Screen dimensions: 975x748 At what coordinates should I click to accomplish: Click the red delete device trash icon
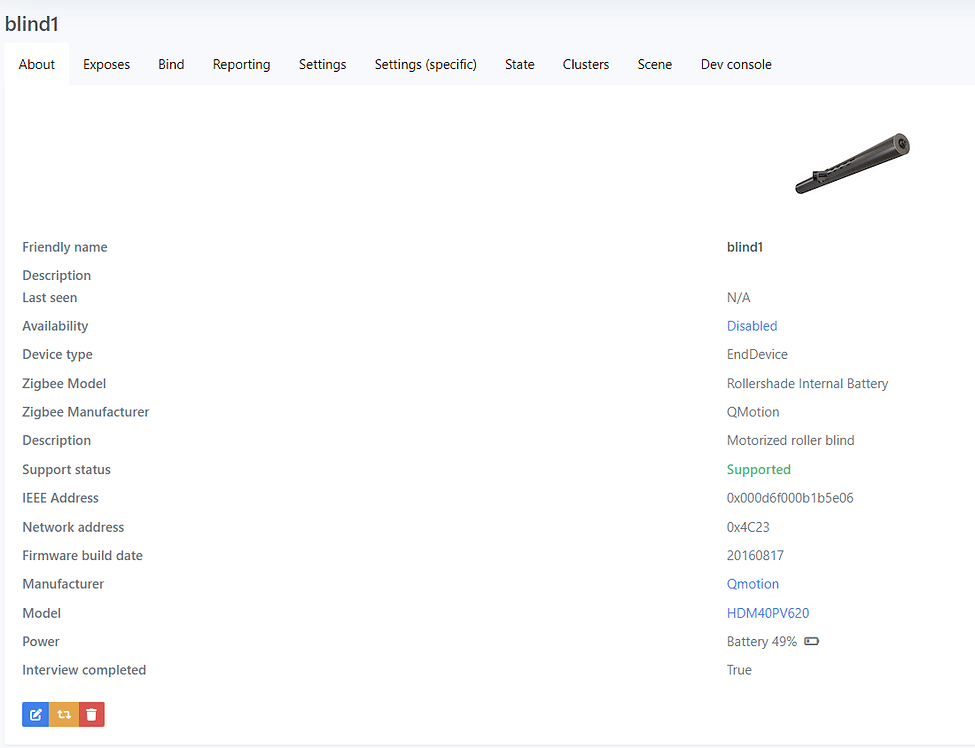(91, 714)
